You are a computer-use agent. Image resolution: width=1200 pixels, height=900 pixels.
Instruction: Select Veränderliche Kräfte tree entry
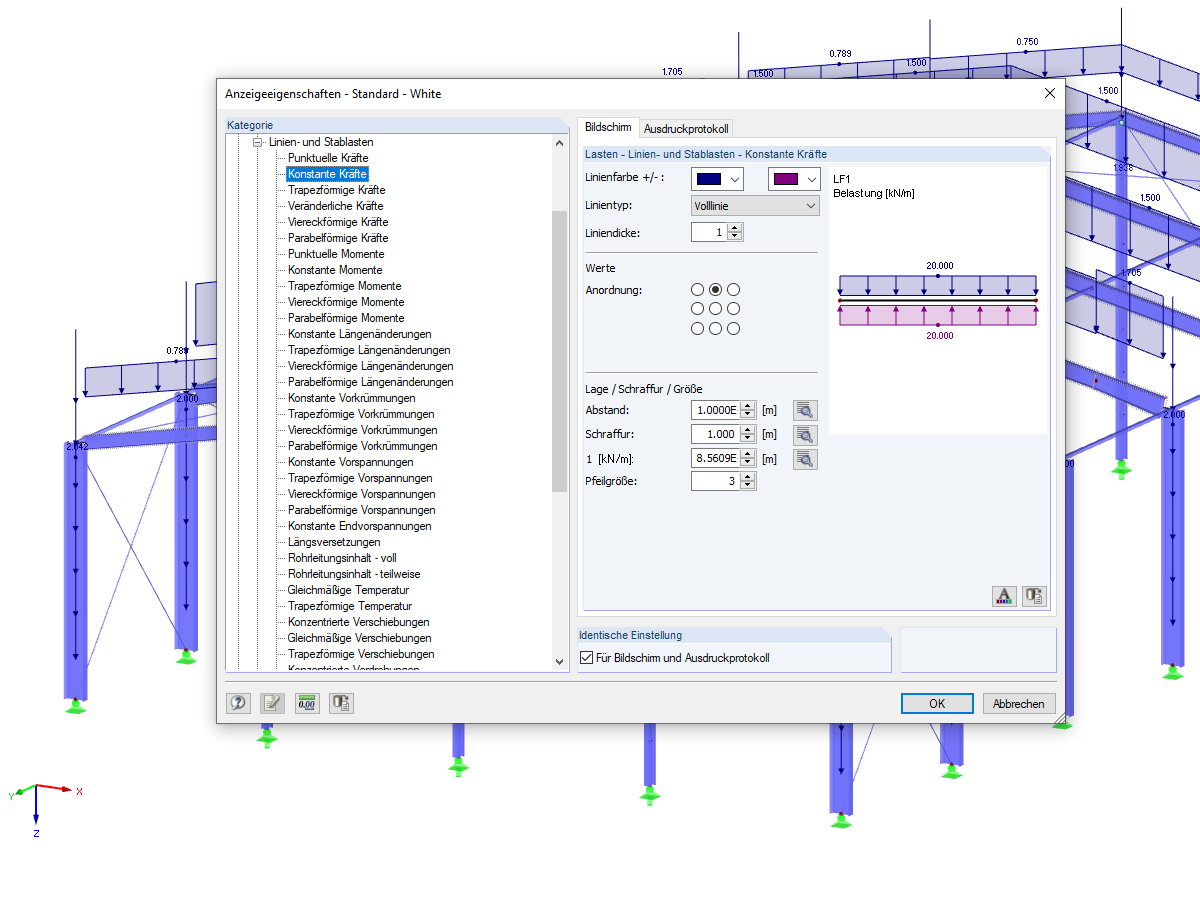click(x=336, y=206)
